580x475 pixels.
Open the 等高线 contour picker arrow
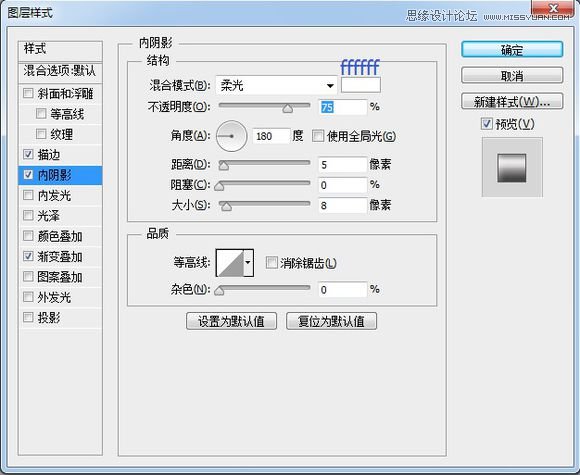248,263
